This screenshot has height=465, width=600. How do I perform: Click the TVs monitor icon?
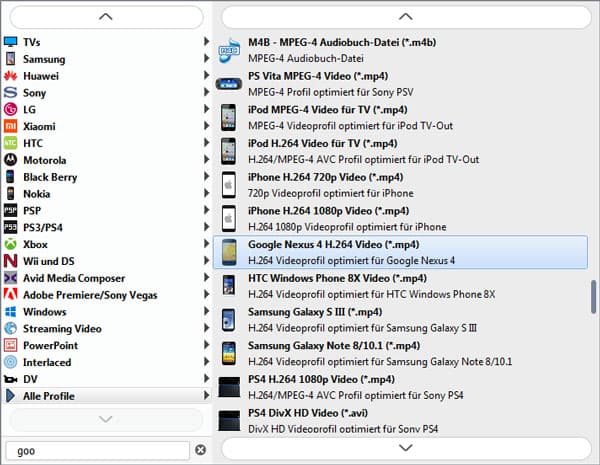[10, 42]
